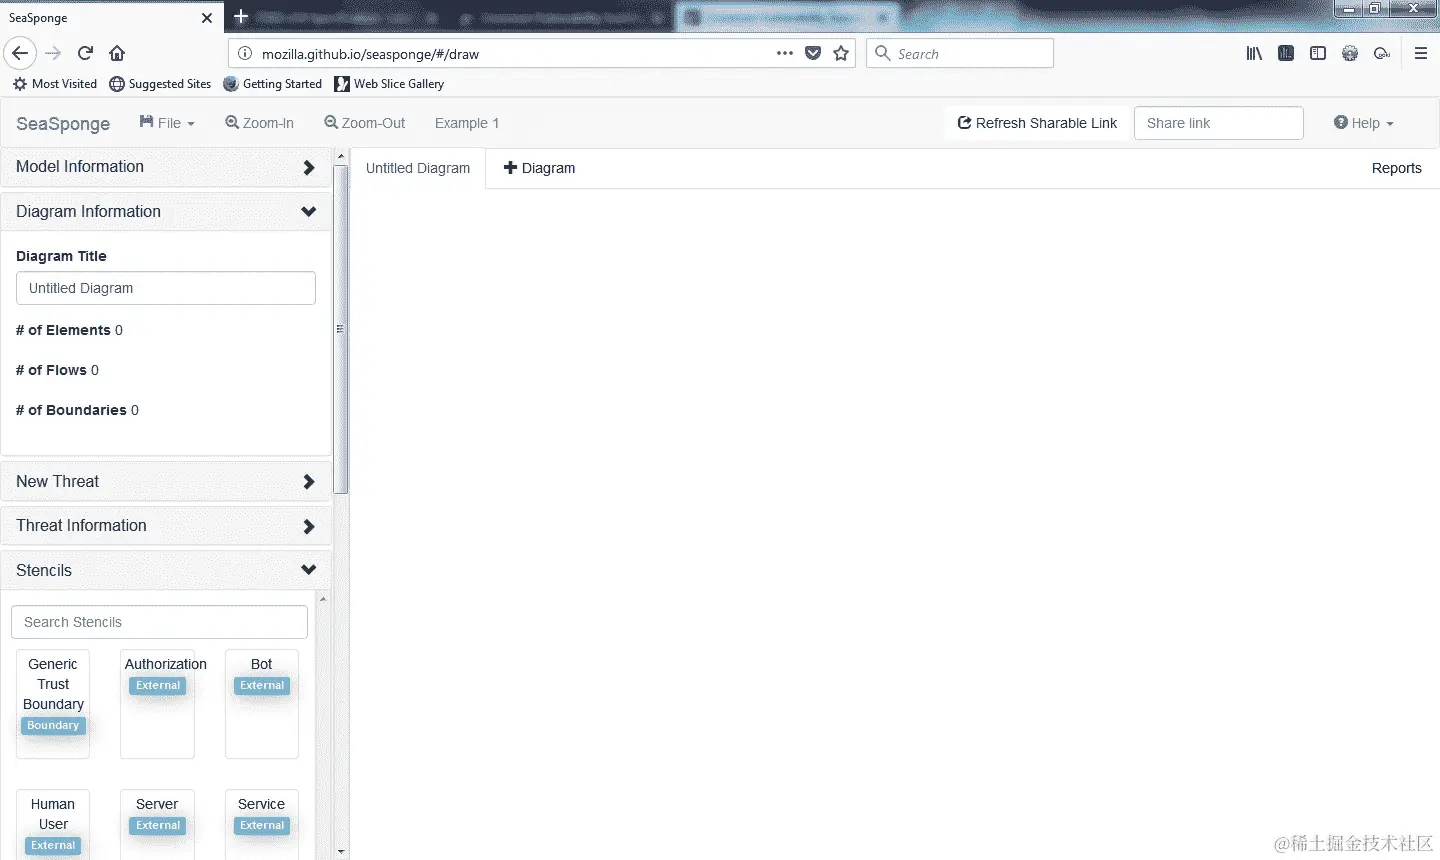Viewport: 1440px width, 860px height.
Task: Expand the Threat Information panel
Action: coord(166,526)
